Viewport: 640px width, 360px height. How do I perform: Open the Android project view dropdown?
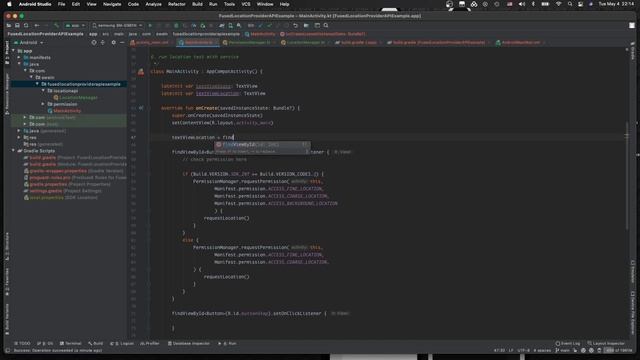(x=29, y=42)
